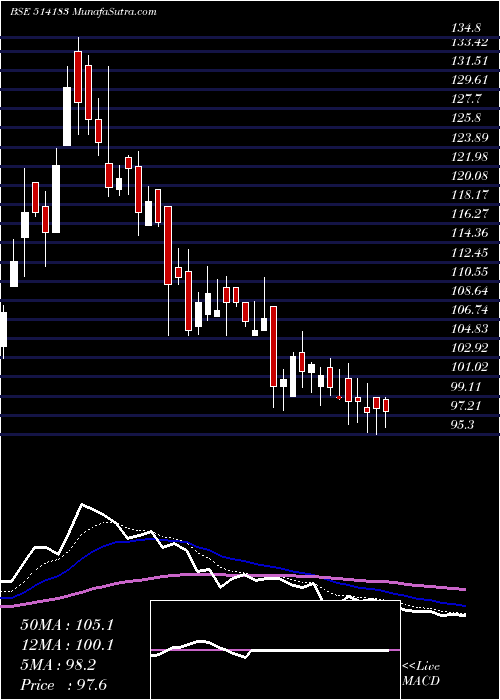Click the 97.21 price axis label
The width and height of the screenshot is (500, 700).
point(467,405)
